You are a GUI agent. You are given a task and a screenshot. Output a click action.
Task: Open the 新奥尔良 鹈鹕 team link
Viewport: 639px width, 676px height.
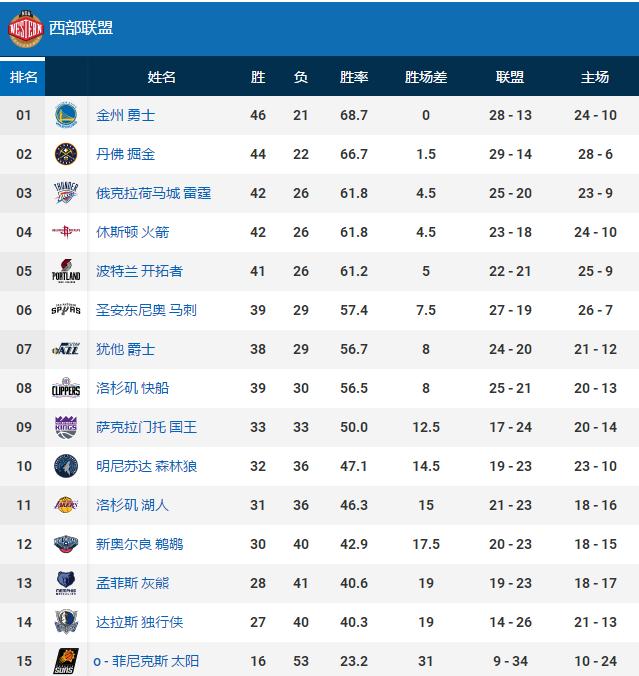(x=139, y=544)
